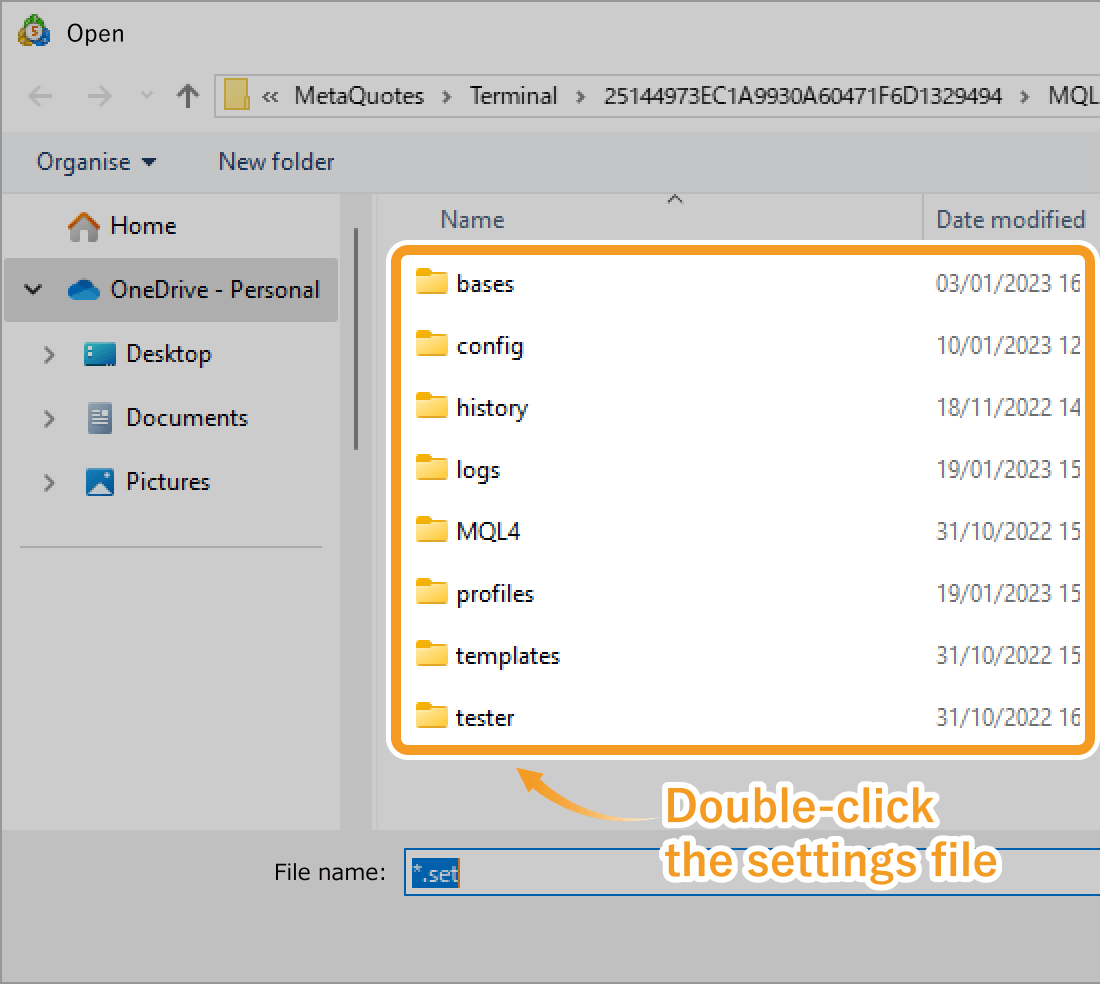Expand the Desktop tree item
This screenshot has height=984, width=1100.
click(49, 354)
